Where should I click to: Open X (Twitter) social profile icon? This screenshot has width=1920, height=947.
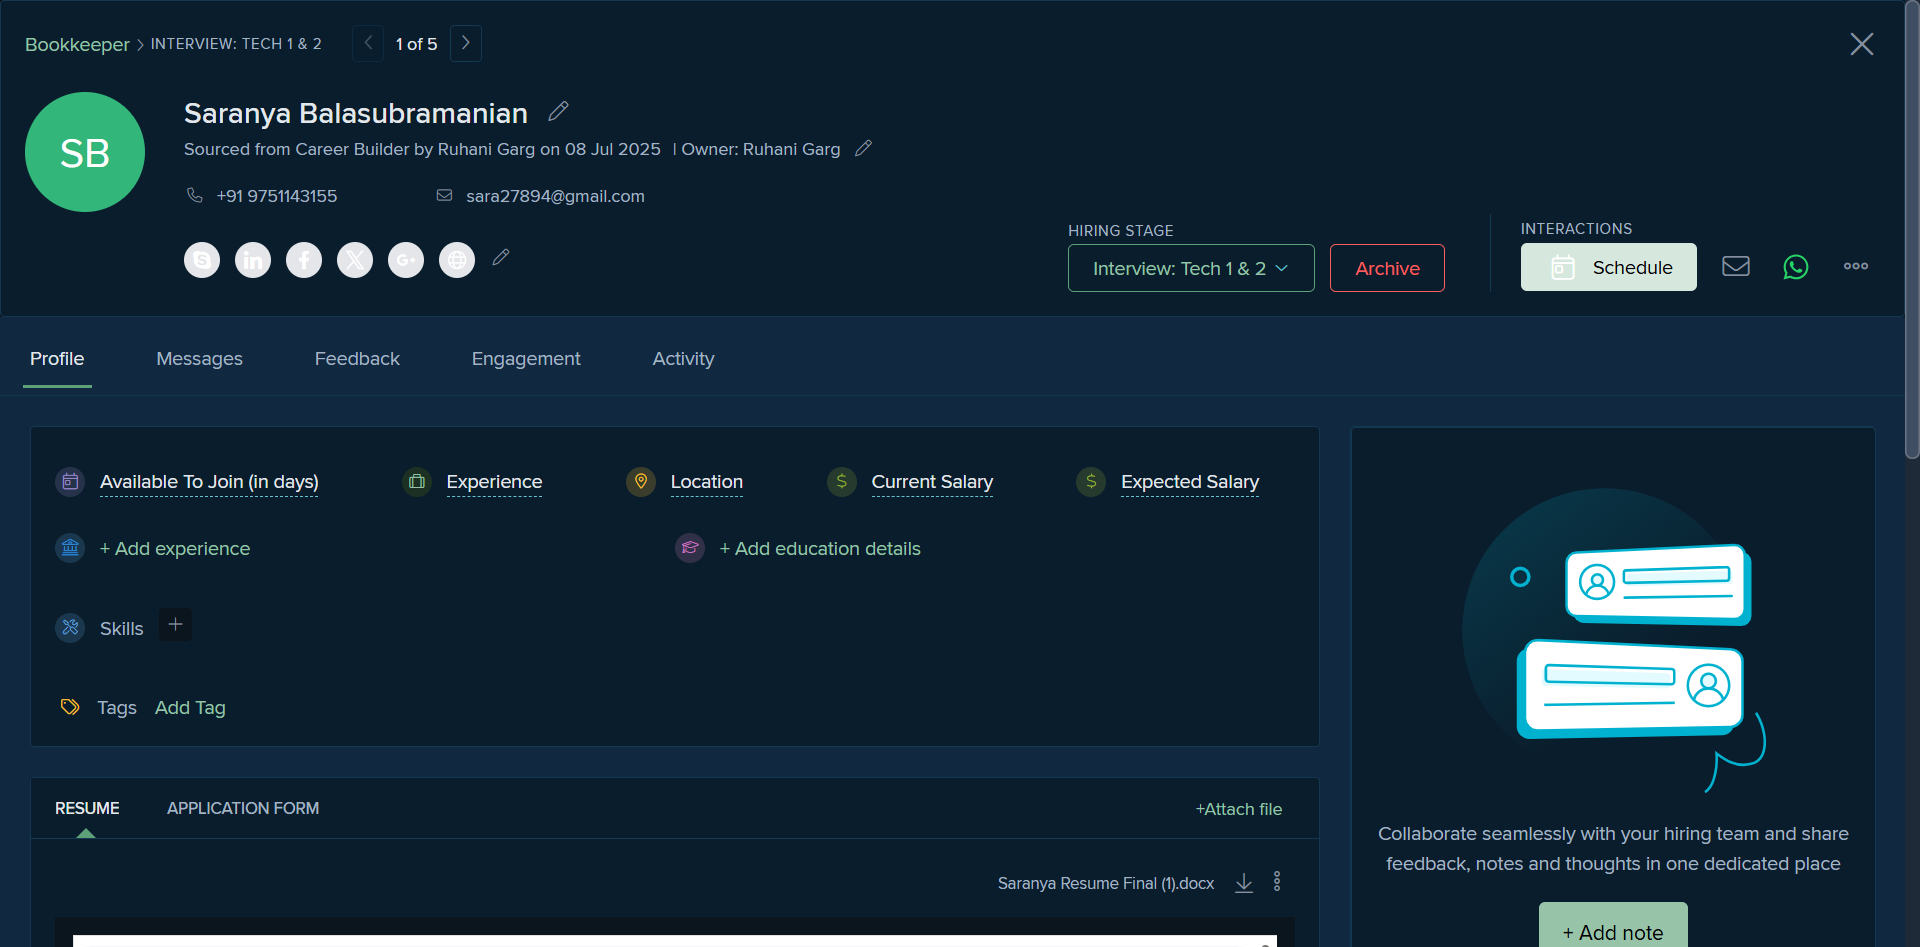tap(355, 260)
